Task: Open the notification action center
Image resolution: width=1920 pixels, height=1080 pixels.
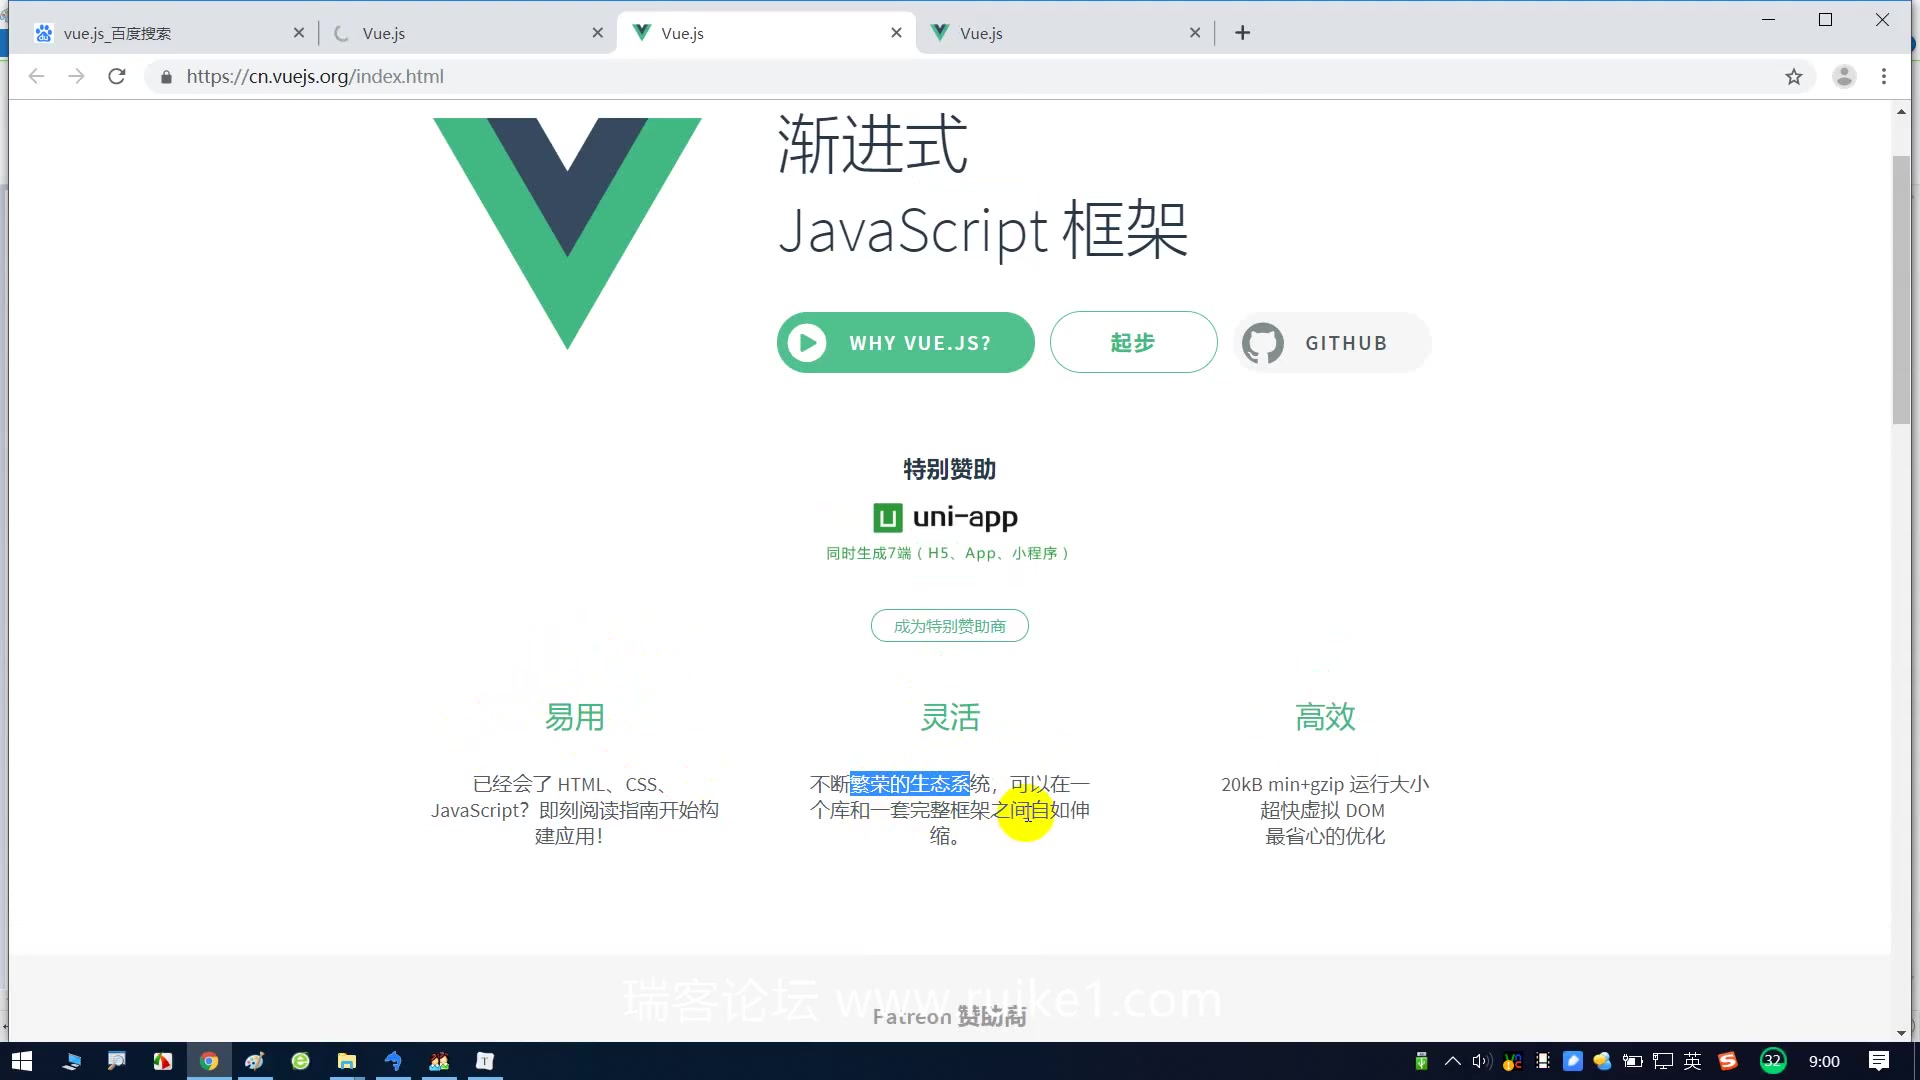Action: coord(1879,1061)
